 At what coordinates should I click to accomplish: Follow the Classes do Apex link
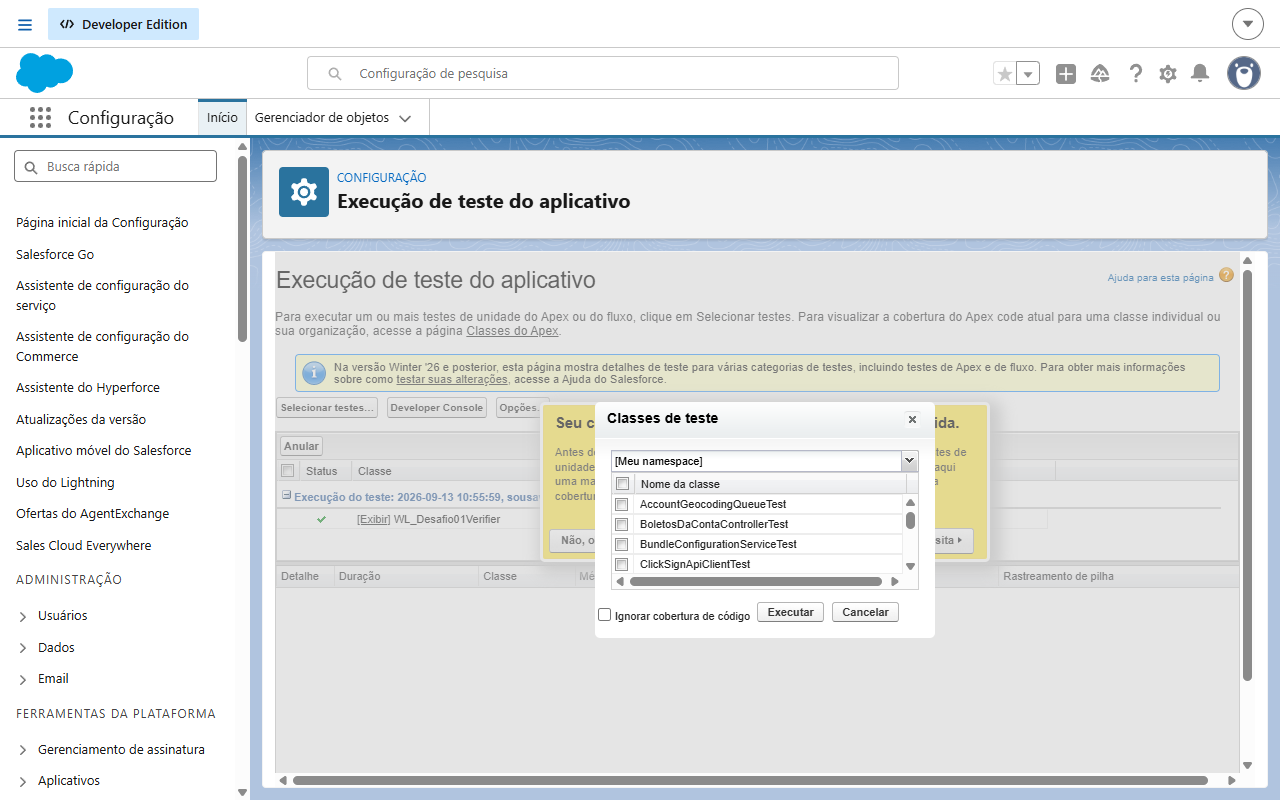pyautogui.click(x=512, y=331)
